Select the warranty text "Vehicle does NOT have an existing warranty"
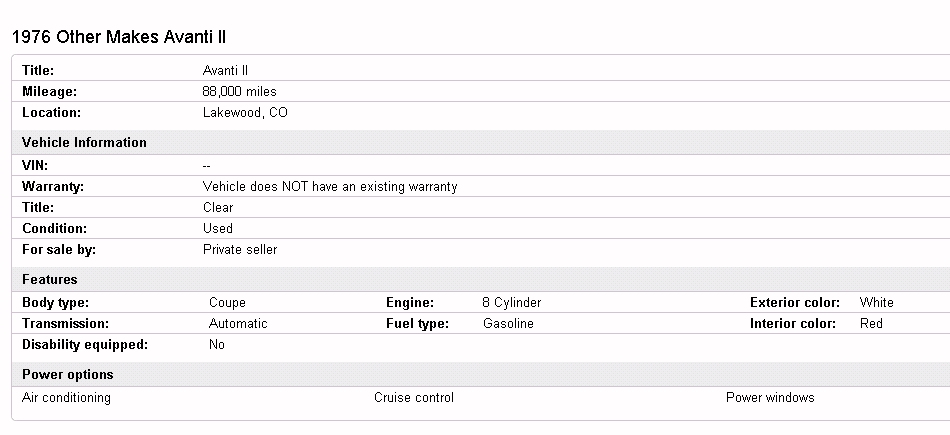 330,187
